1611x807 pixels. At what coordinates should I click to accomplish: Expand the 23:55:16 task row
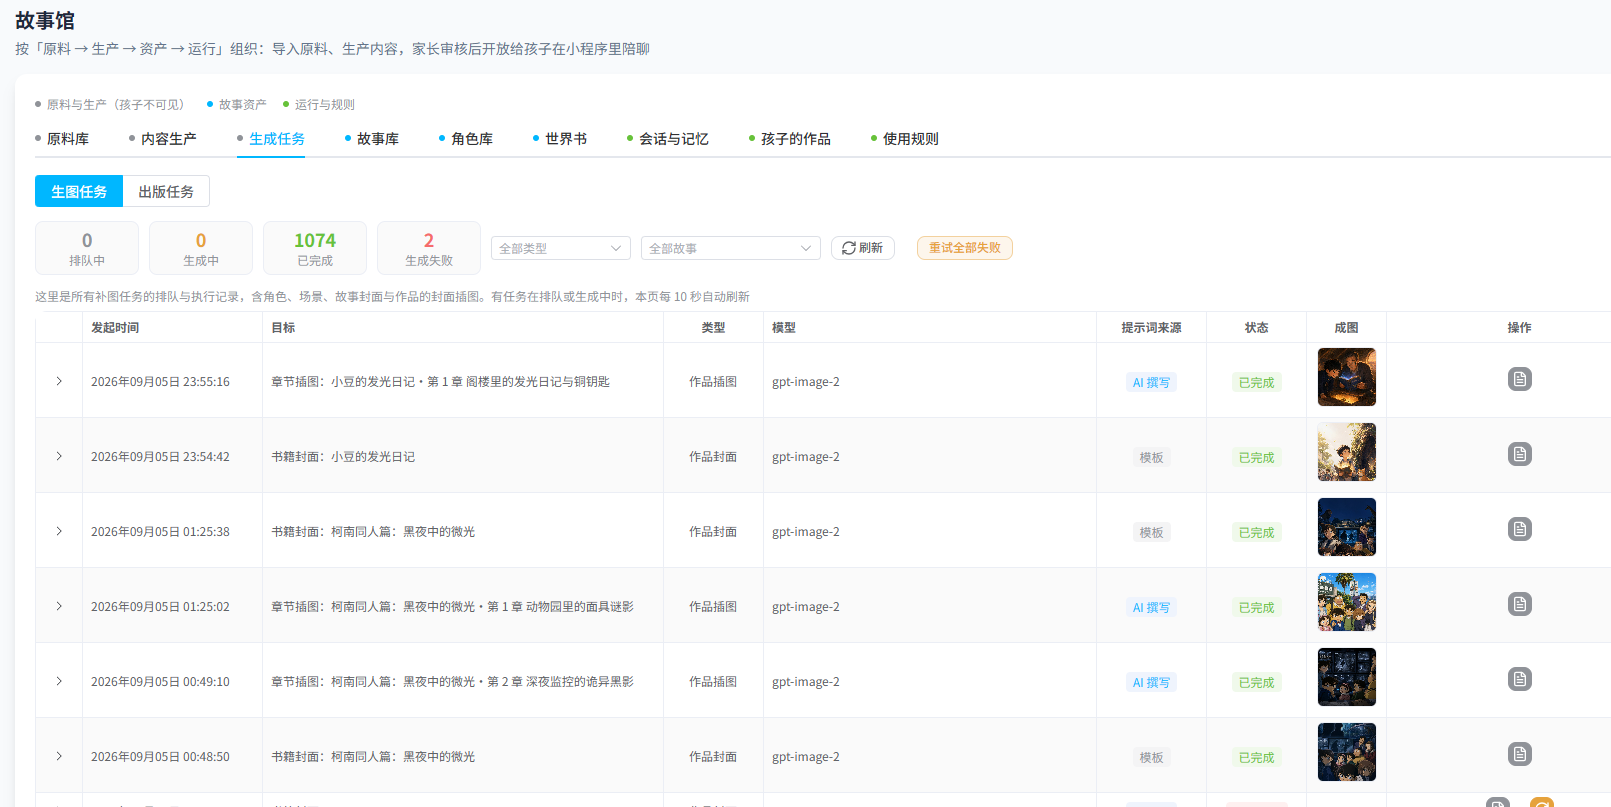point(59,381)
